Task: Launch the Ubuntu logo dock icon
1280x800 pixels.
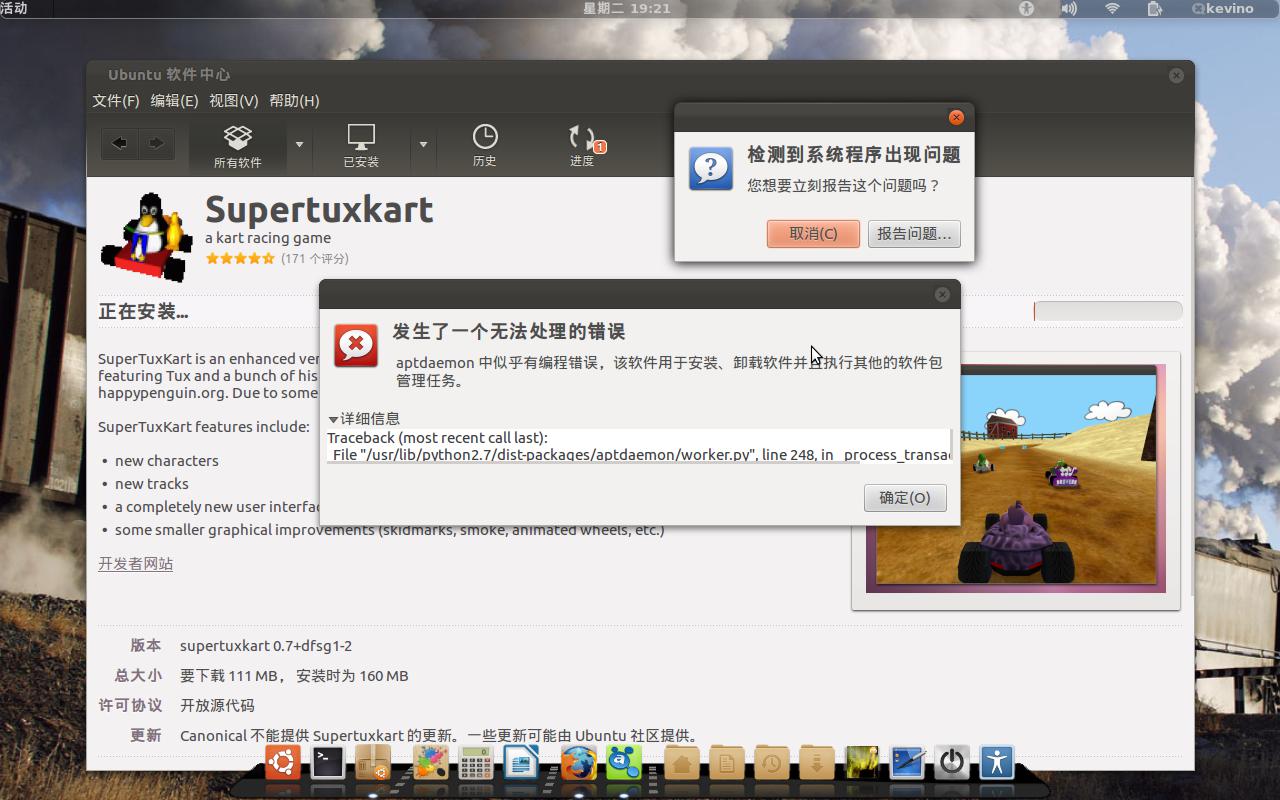Action: (x=282, y=763)
